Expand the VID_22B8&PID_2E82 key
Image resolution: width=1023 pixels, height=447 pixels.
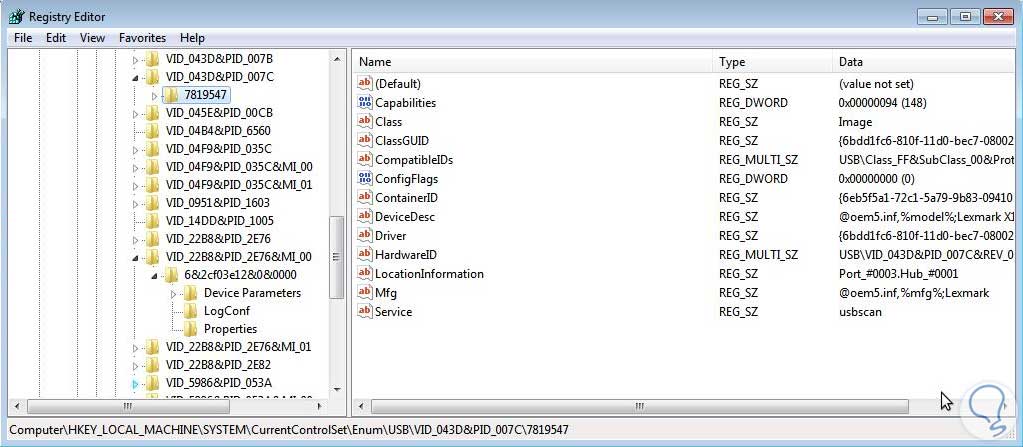click(x=136, y=365)
